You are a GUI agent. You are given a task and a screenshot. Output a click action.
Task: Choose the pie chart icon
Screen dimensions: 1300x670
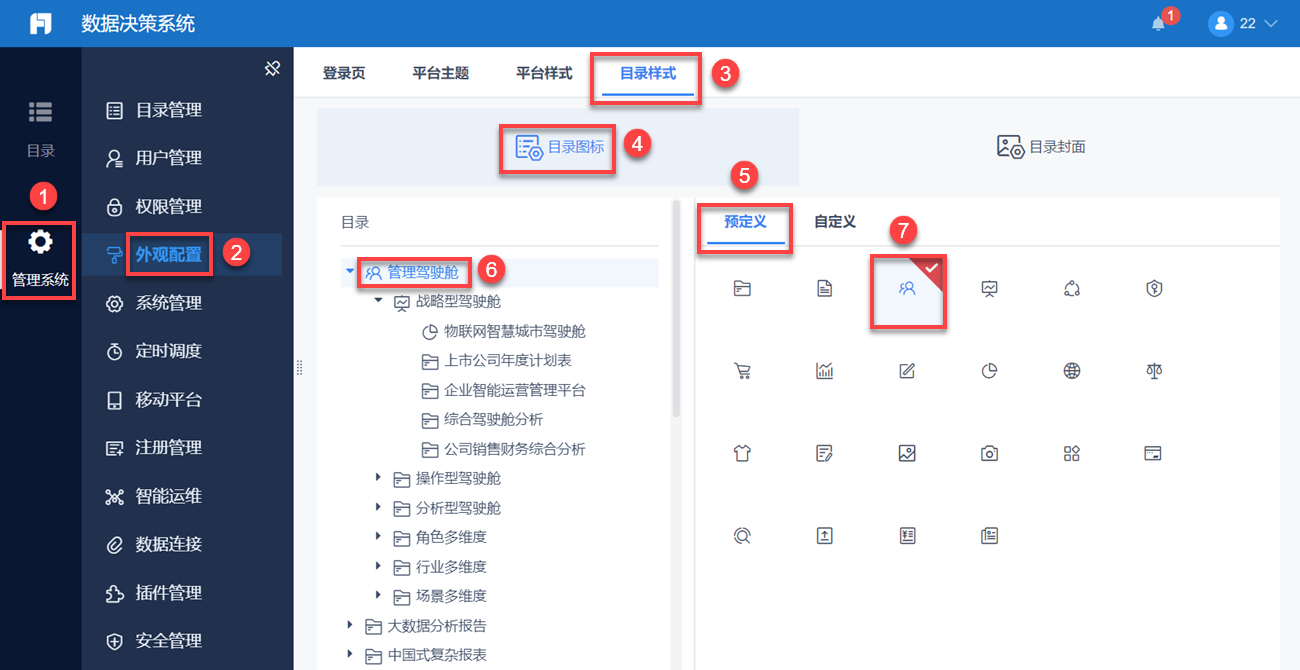pyautogui.click(x=989, y=371)
